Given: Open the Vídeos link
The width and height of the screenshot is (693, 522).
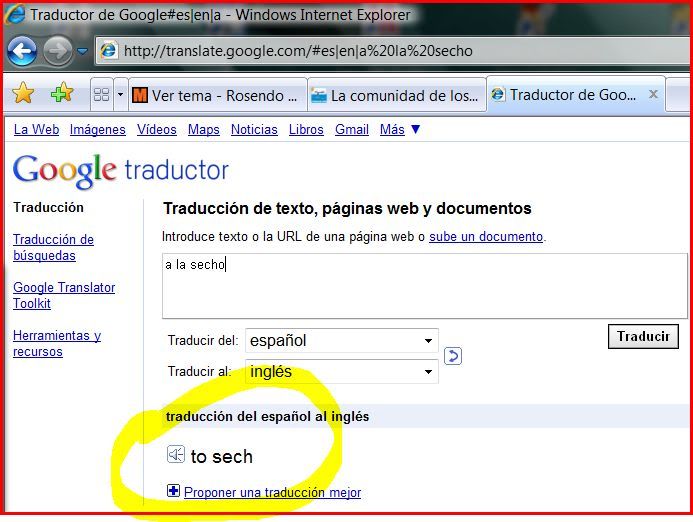Looking at the screenshot, I should click(156, 130).
